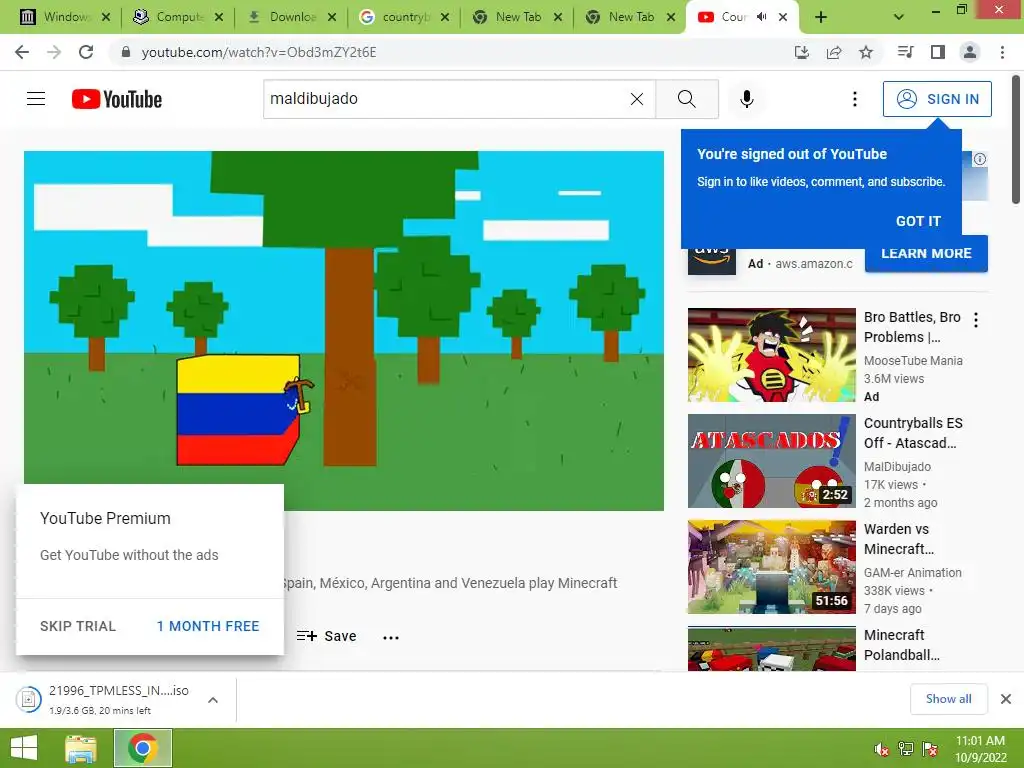
Task: Open the media controls icon in toolbar
Action: coord(905,52)
